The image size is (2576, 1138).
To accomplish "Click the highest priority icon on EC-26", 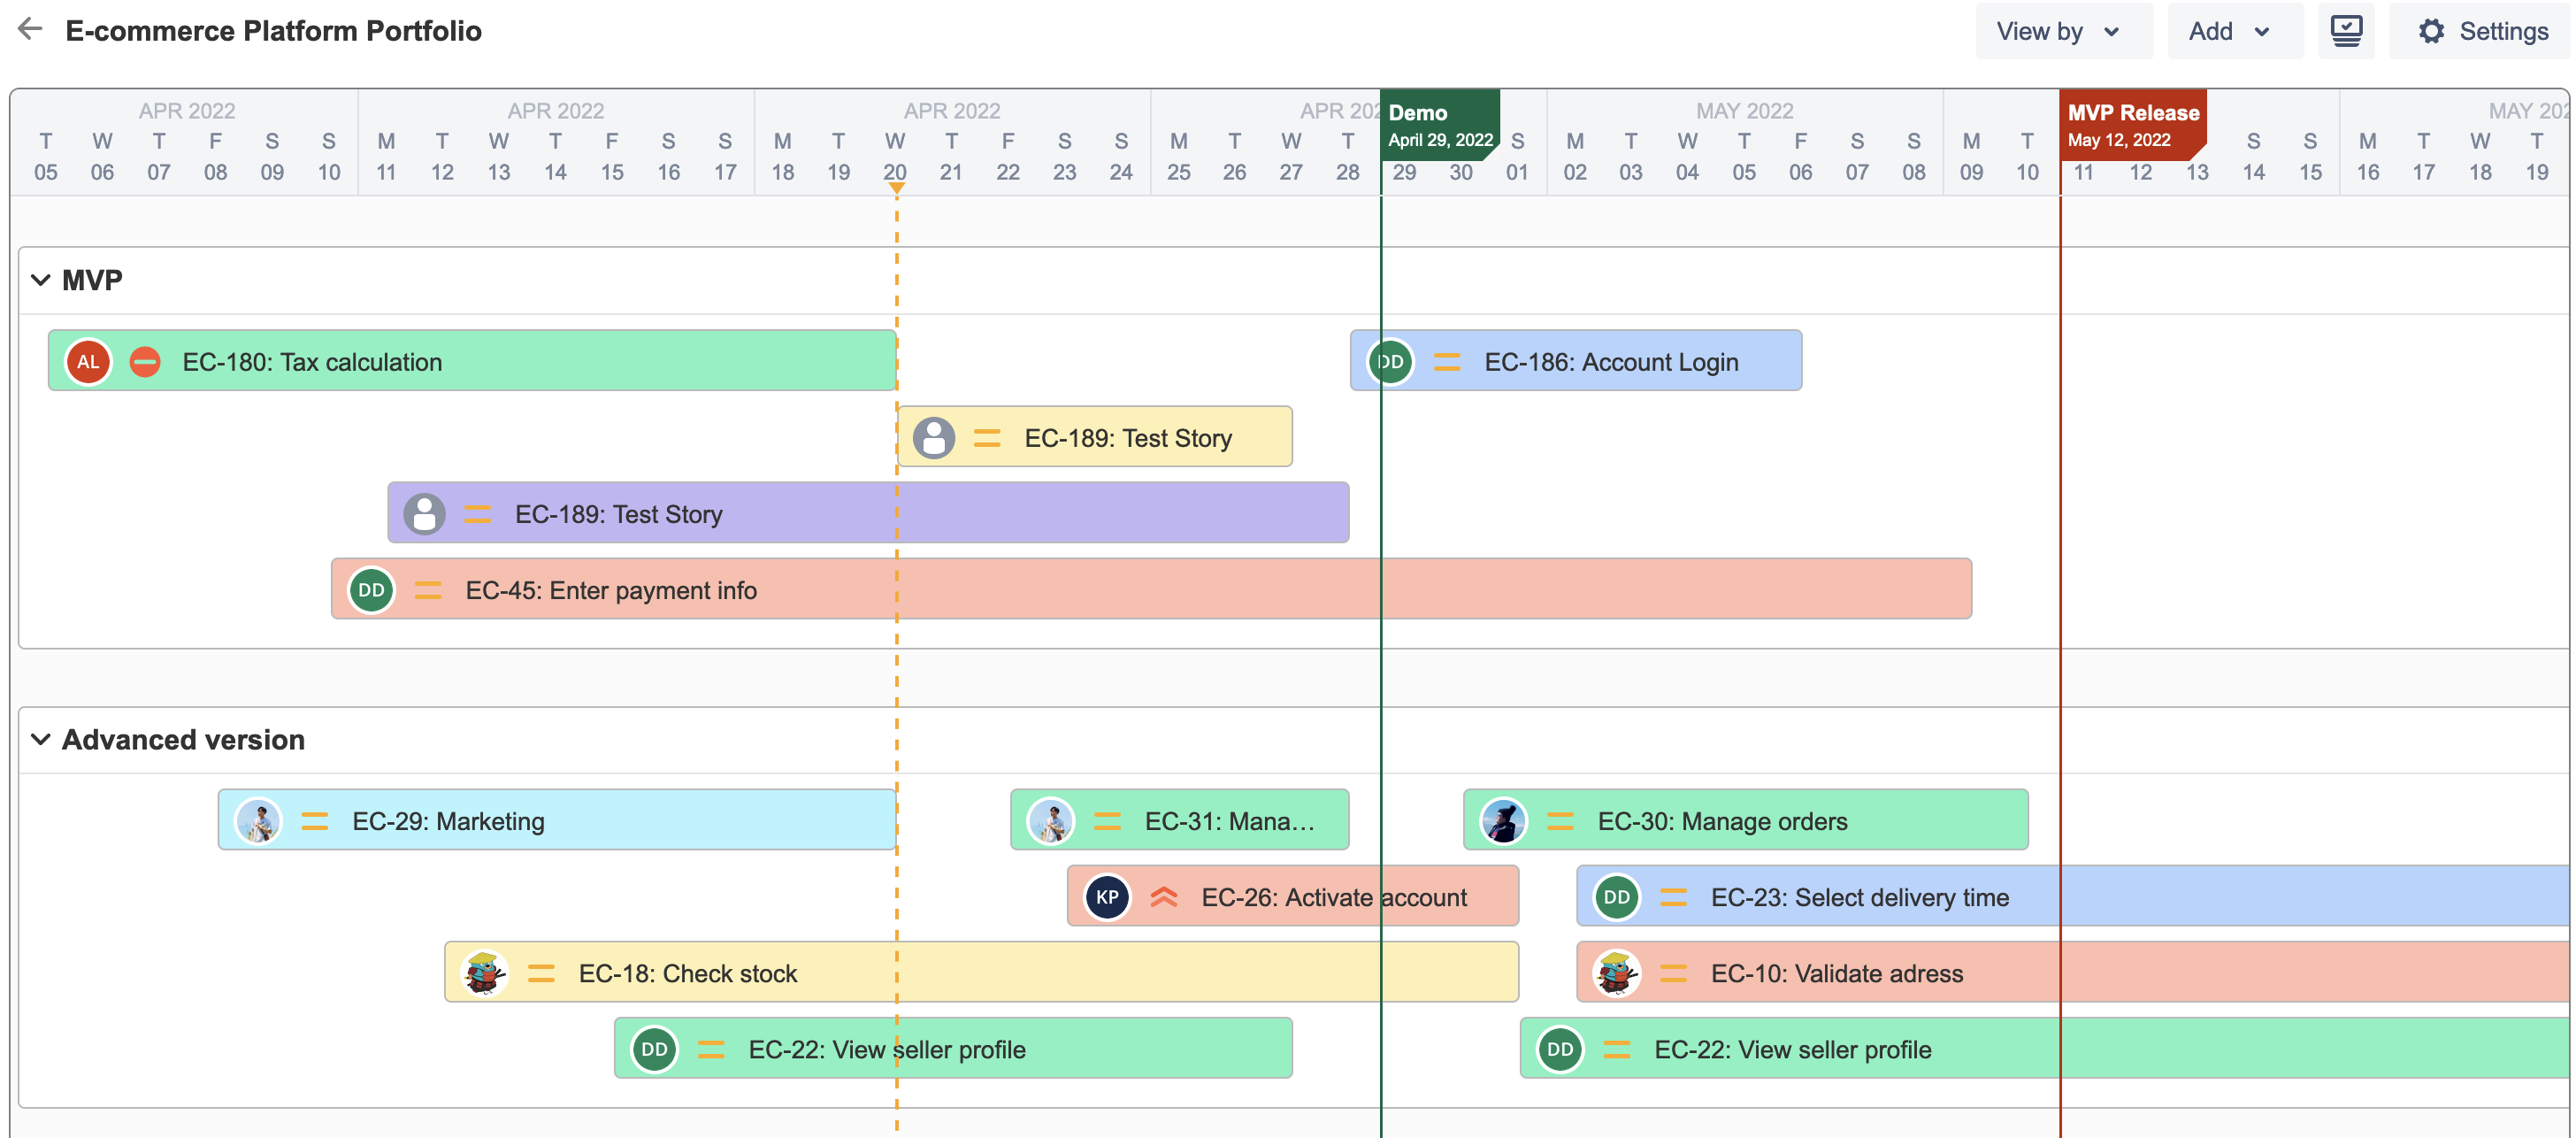I will (x=1163, y=897).
